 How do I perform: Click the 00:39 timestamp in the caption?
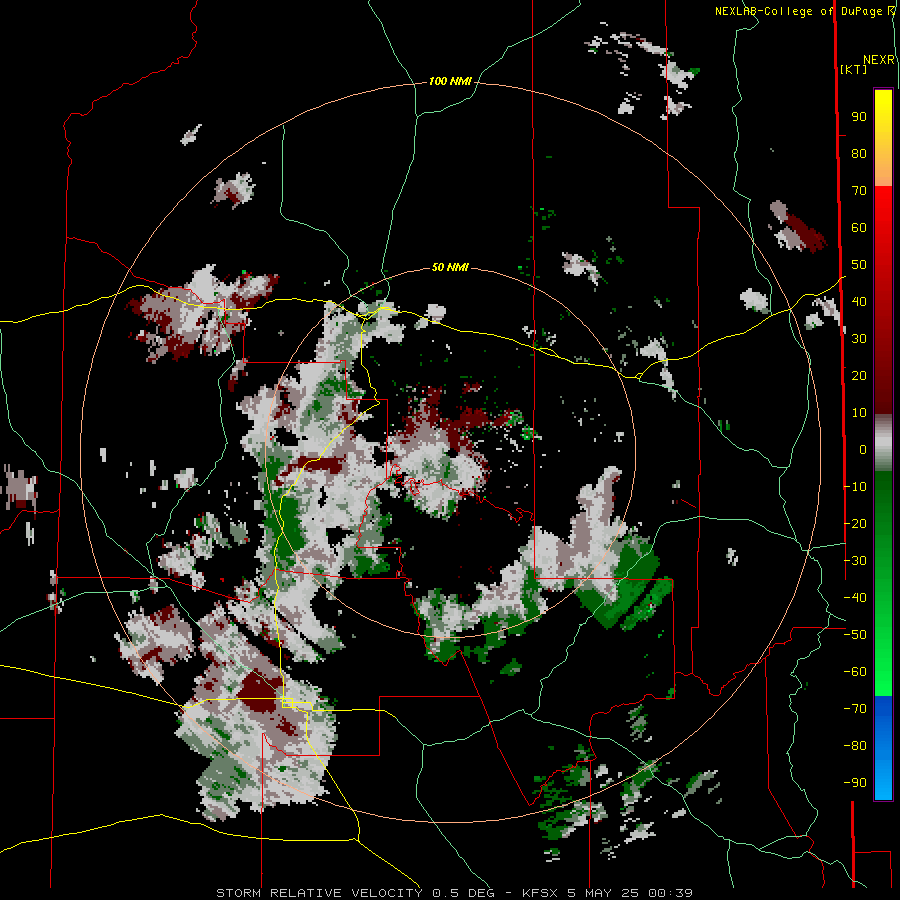(x=670, y=893)
